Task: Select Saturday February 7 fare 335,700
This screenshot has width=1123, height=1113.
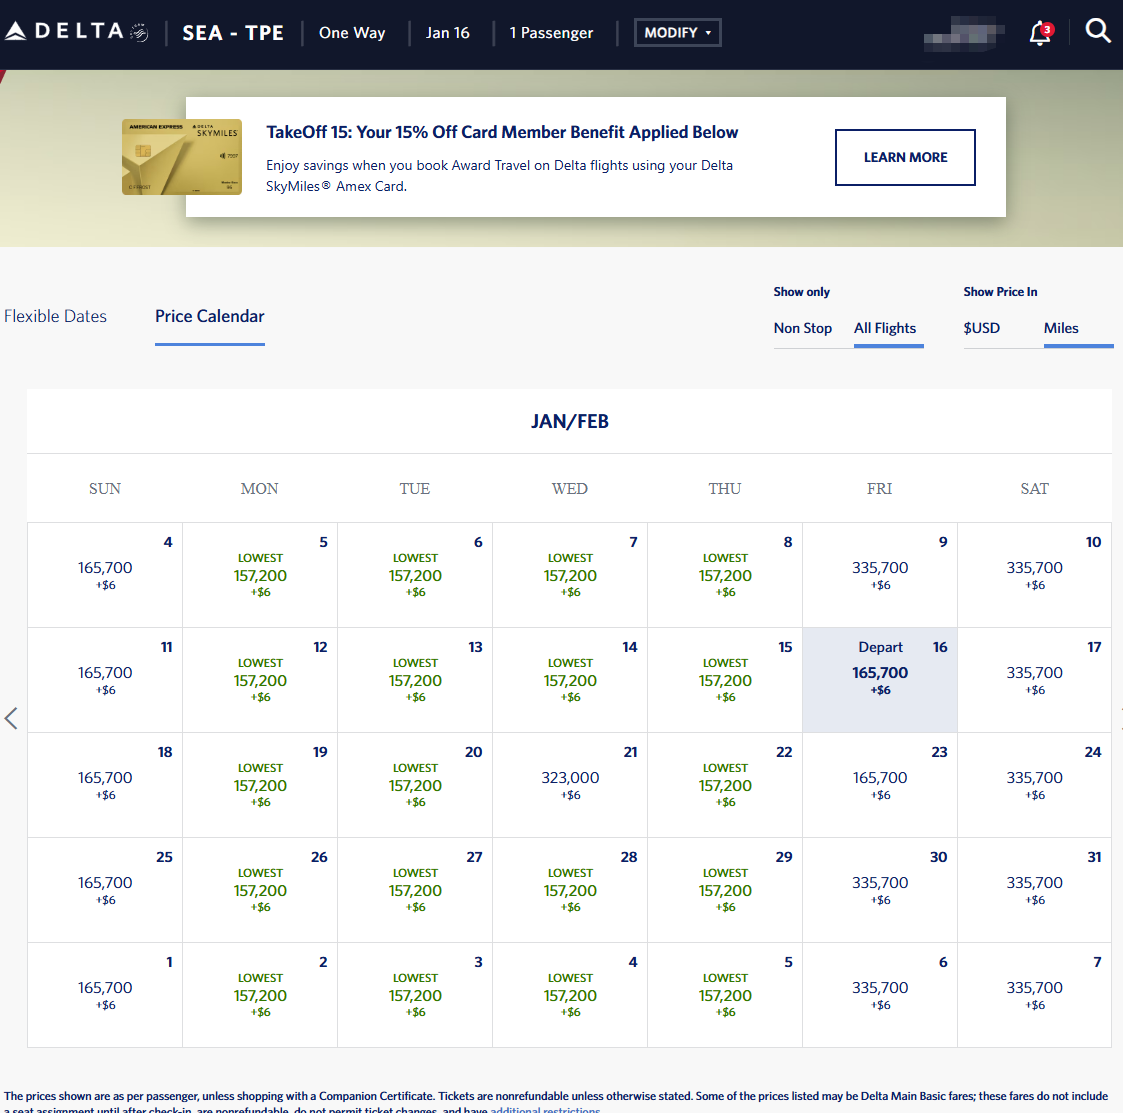Action: click(1035, 996)
